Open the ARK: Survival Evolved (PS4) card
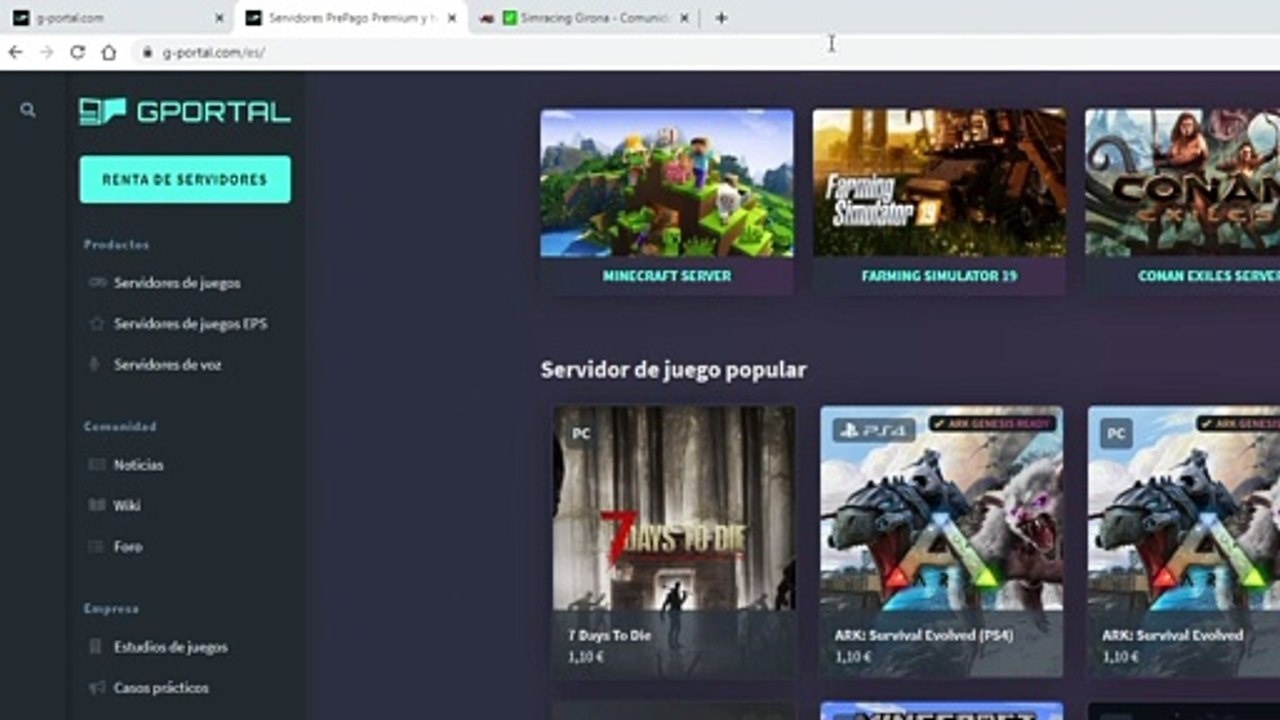 click(941, 542)
